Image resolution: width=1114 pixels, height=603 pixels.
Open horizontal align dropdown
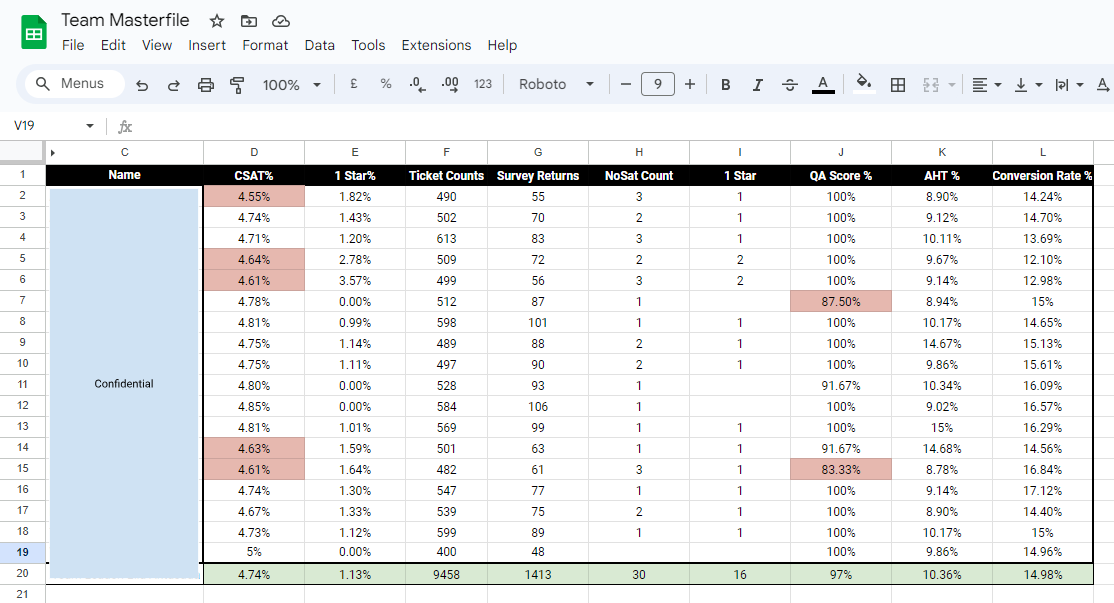[987, 85]
